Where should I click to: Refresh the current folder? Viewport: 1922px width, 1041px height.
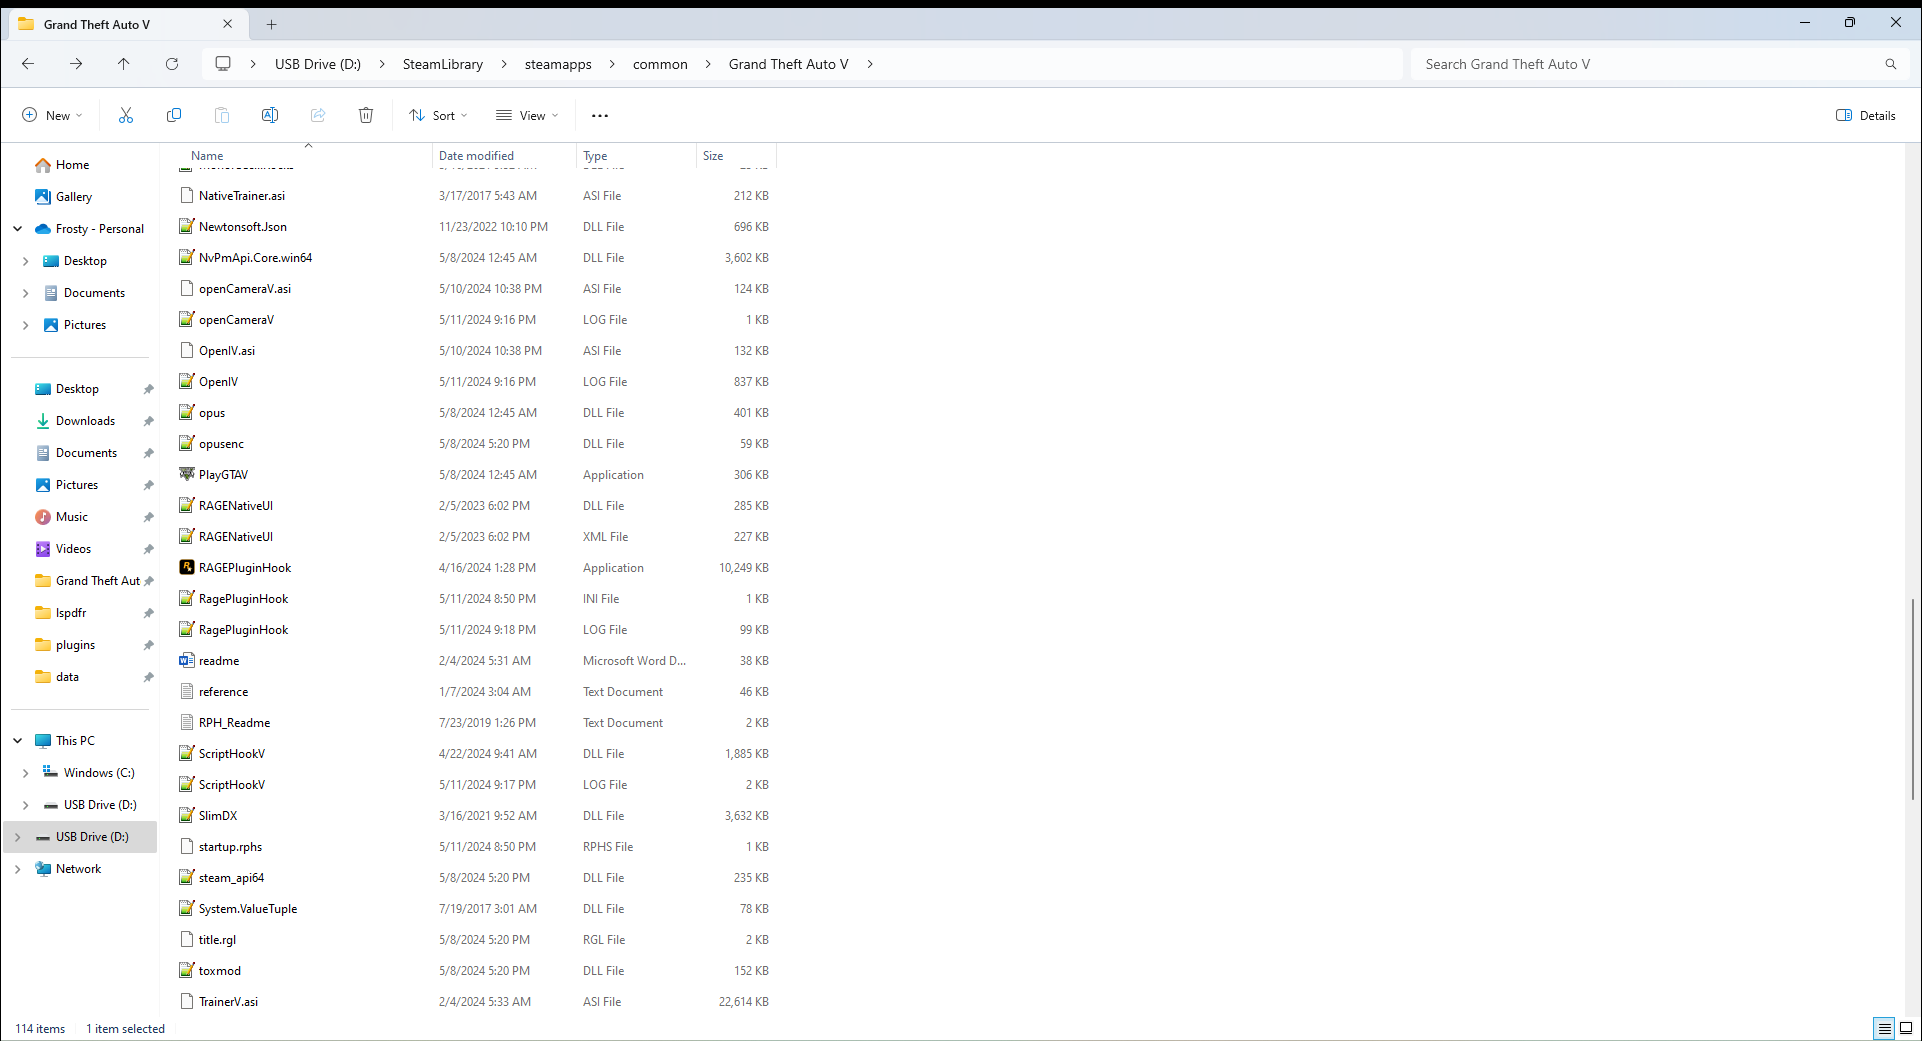tap(172, 64)
